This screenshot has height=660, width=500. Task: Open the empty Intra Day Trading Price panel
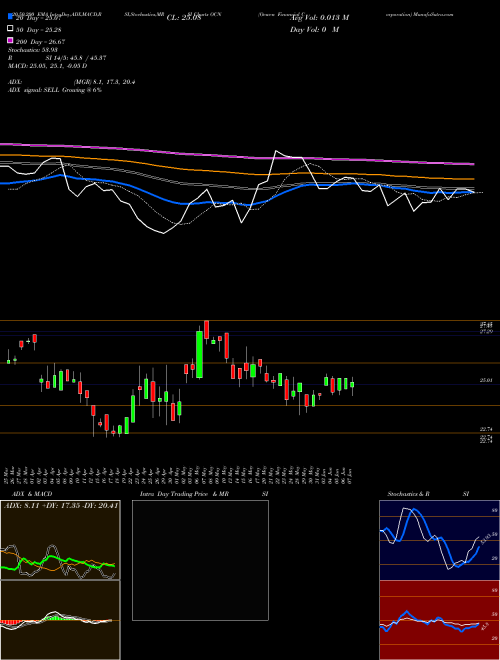point(200,560)
